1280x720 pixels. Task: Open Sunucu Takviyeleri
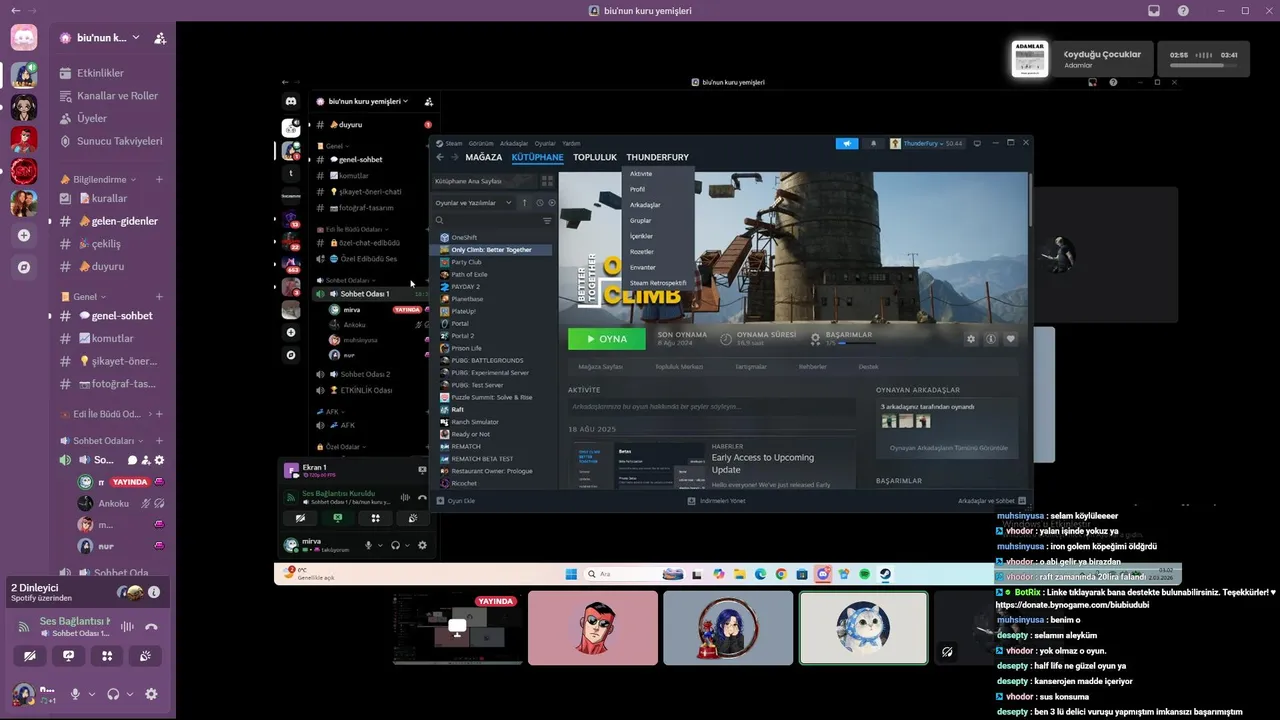pyautogui.click(x=112, y=141)
